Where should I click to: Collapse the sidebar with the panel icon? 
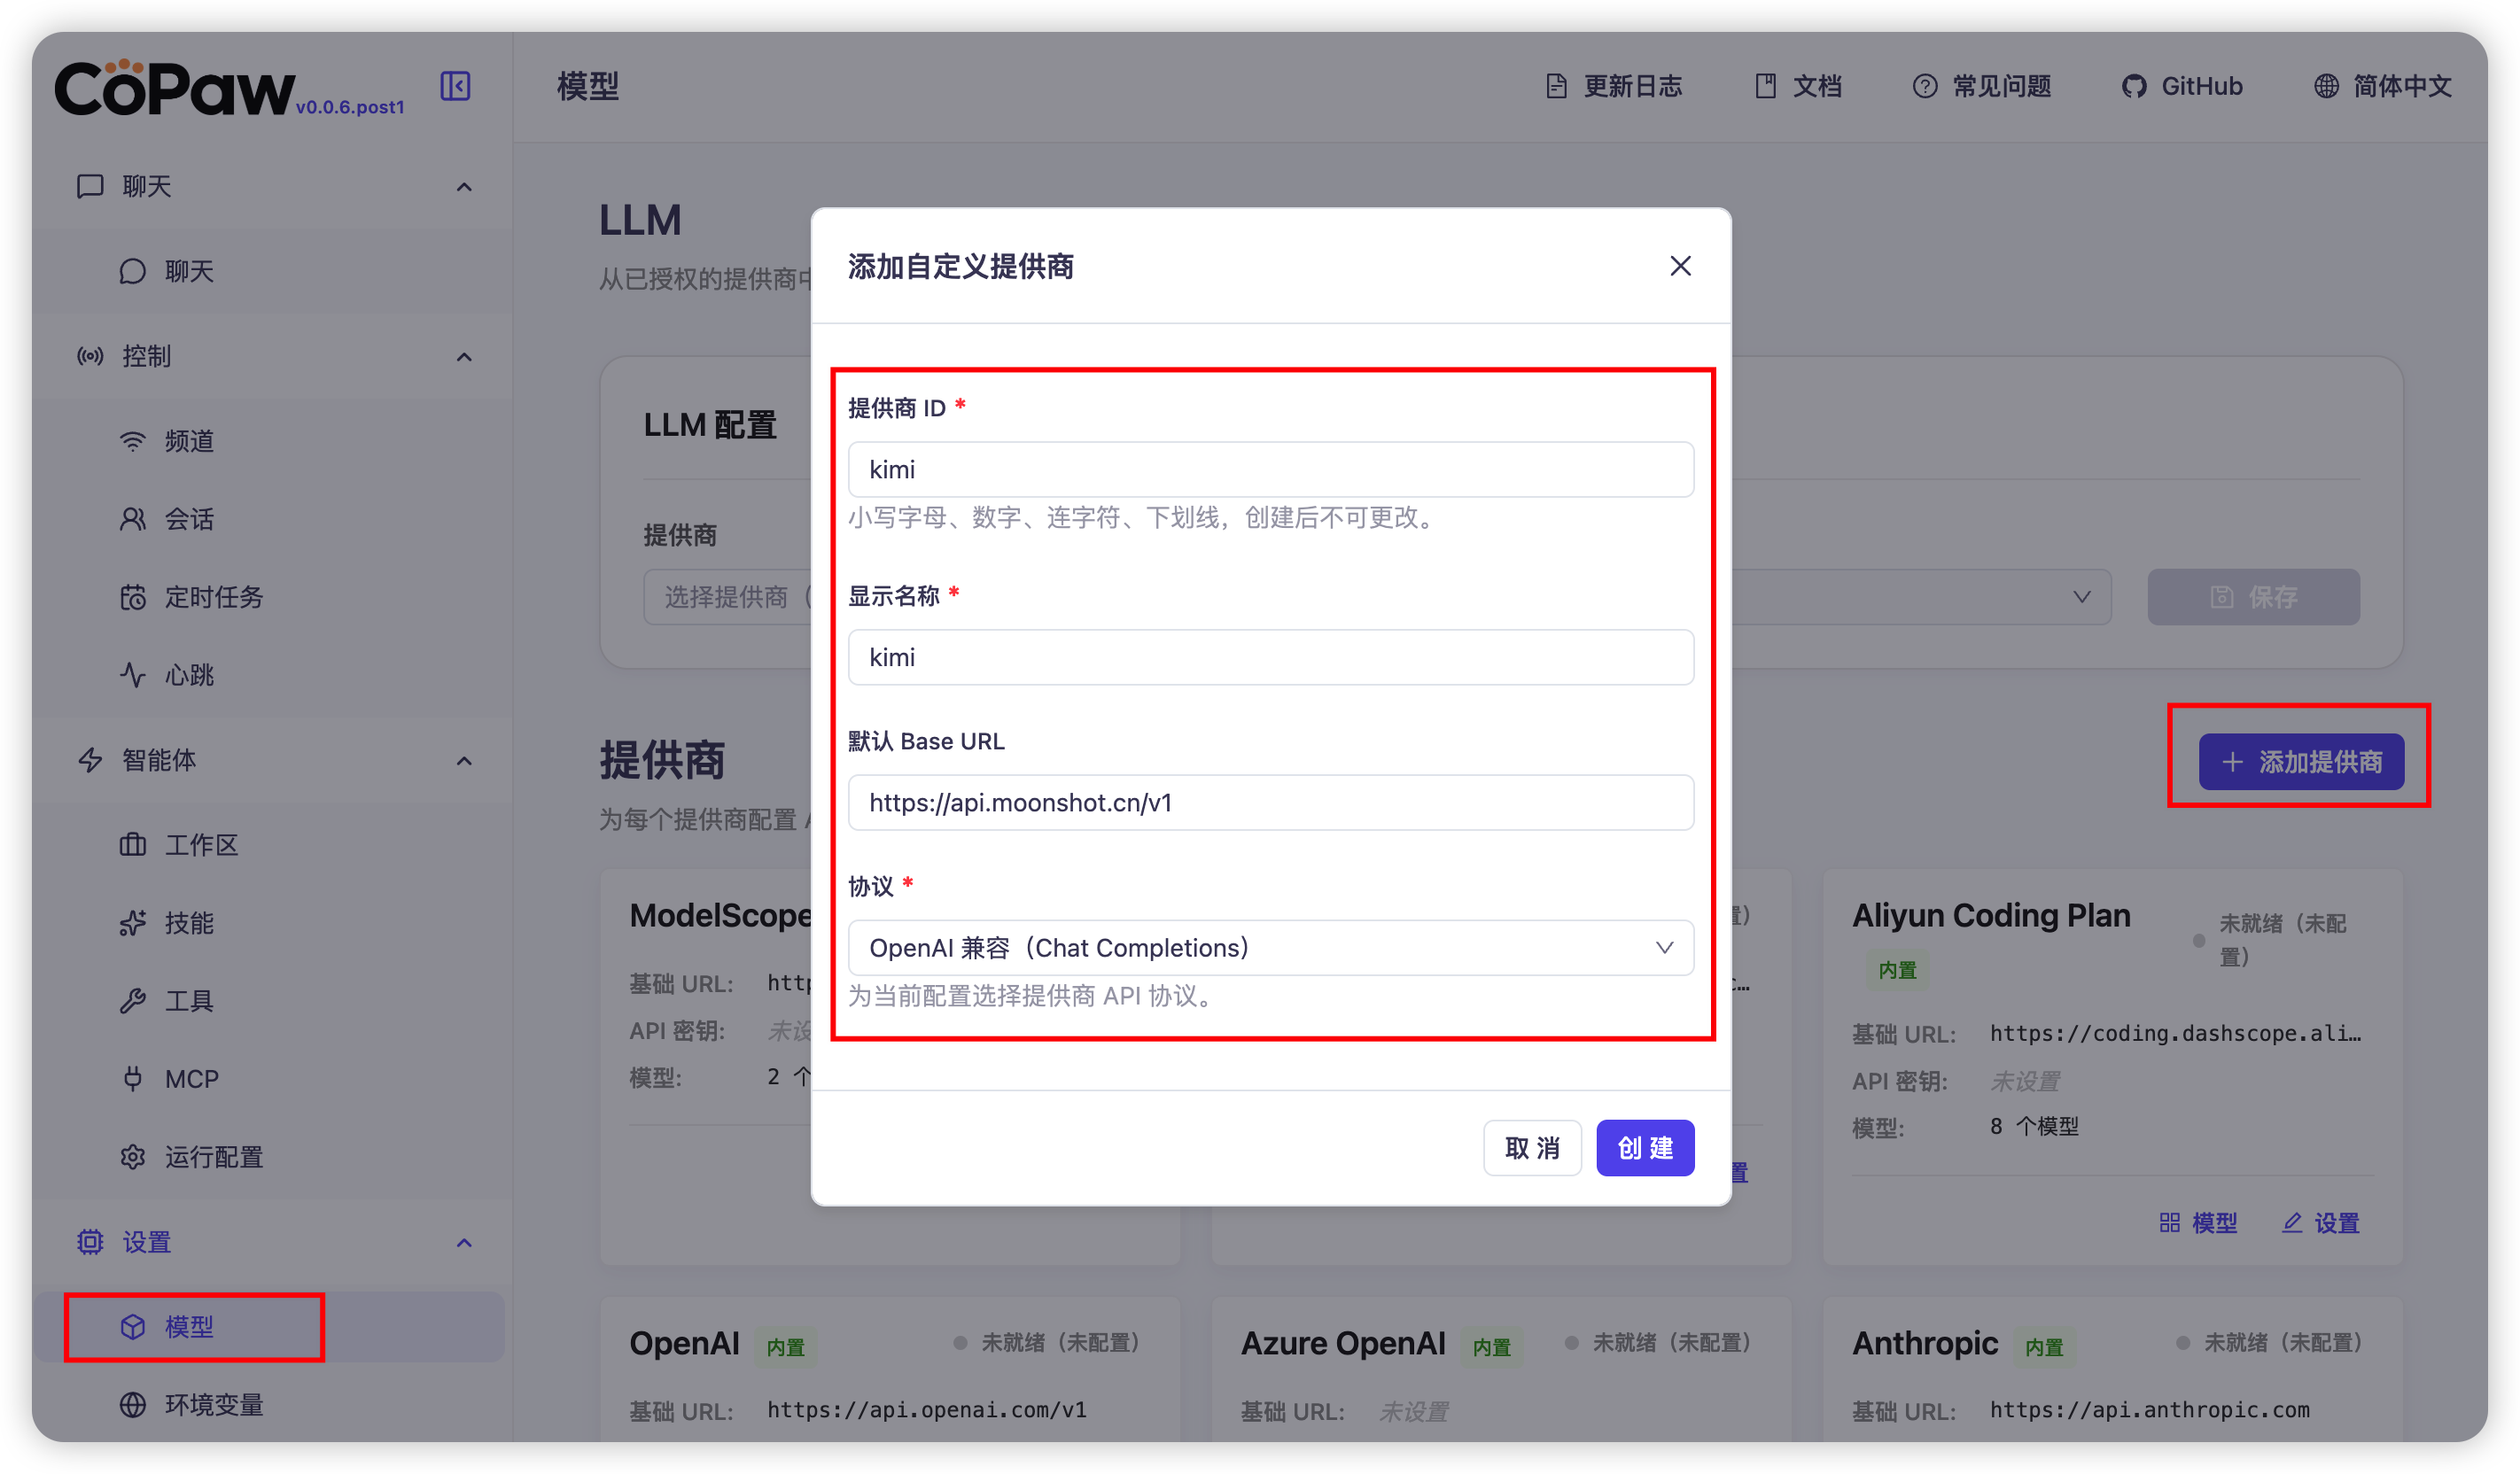coord(455,86)
